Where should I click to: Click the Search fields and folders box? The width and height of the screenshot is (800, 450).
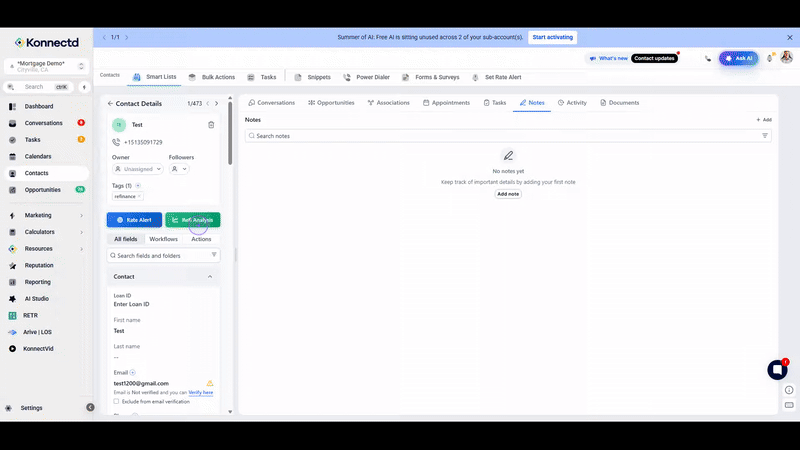pyautogui.click(x=163, y=256)
